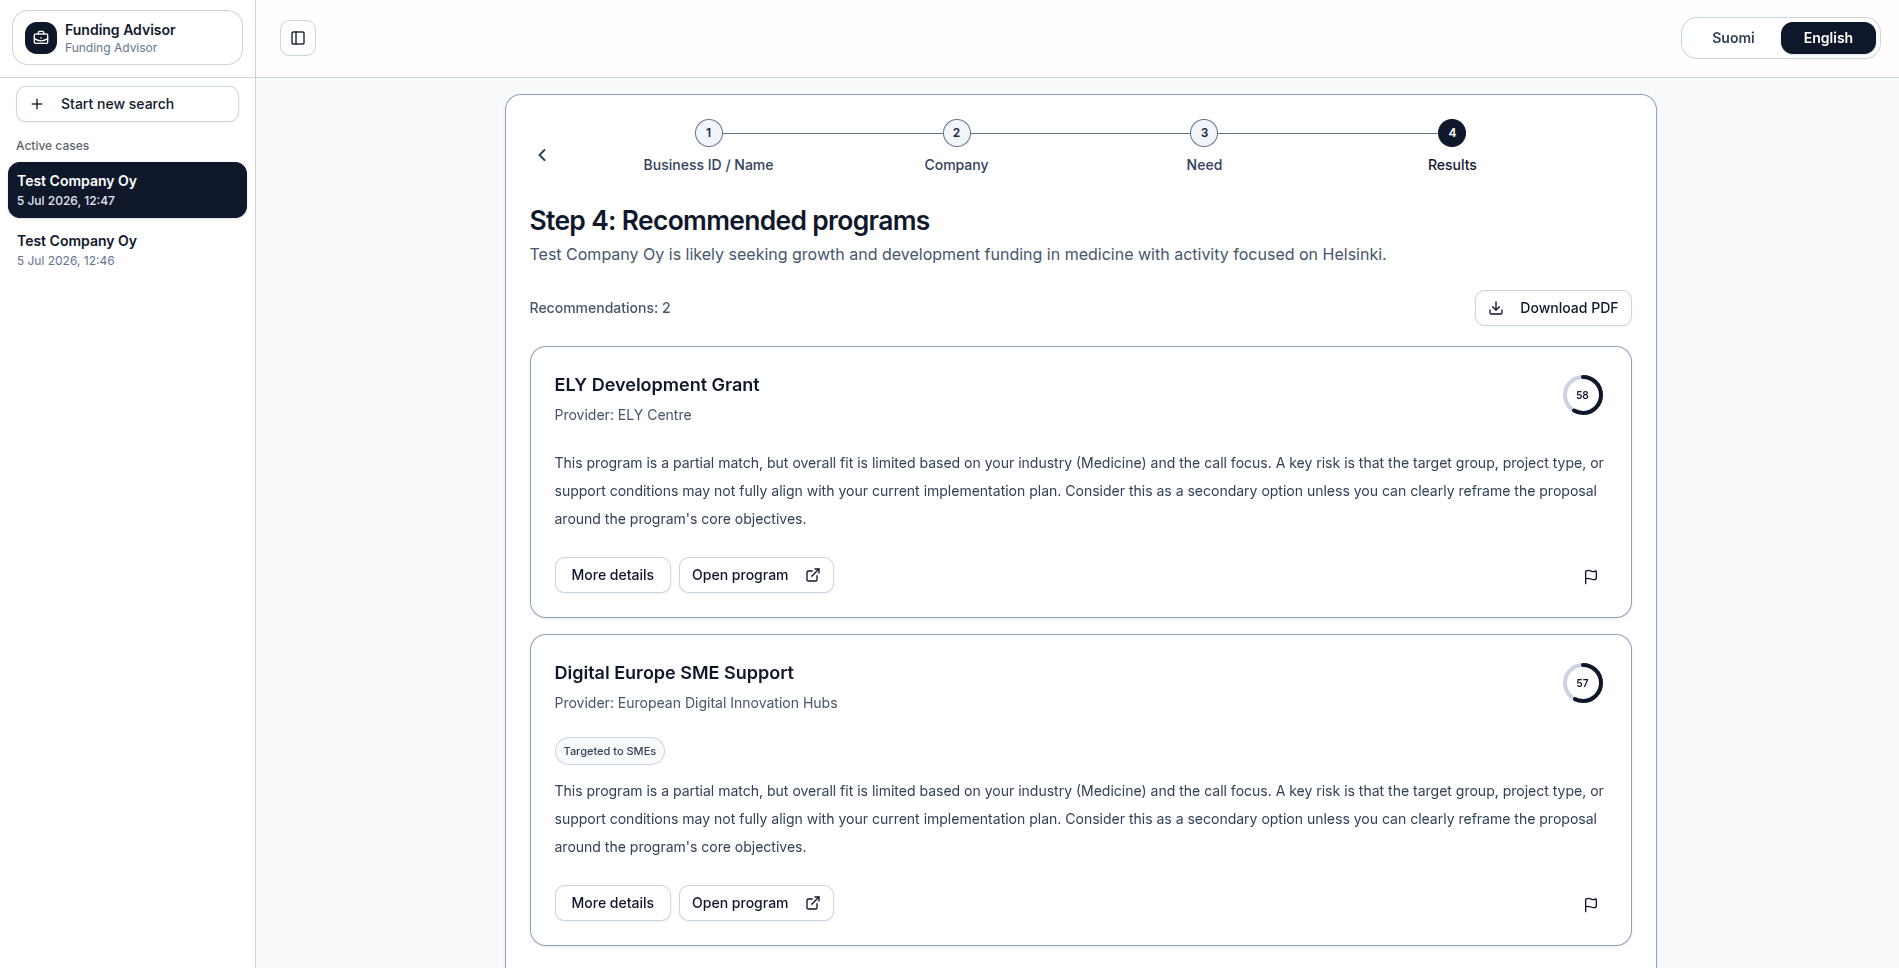
Task: Download PDF of recommendations
Action: point(1553,308)
